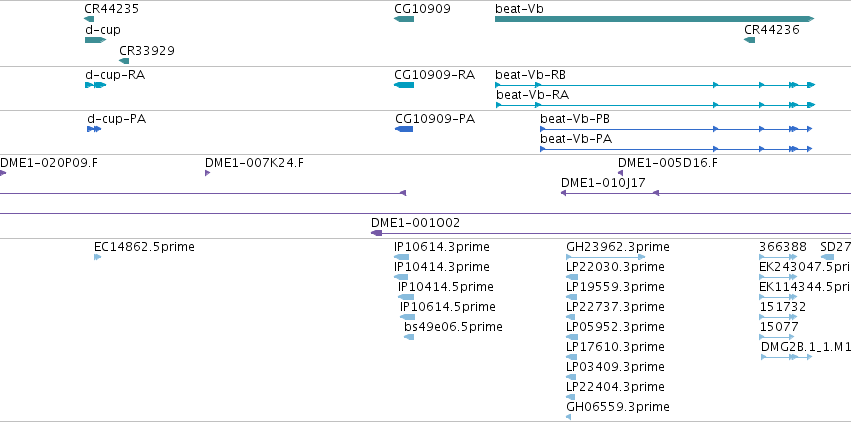851x422 pixels.
Task: Open the beat-Vb-RB transcript label
Action: point(530,74)
